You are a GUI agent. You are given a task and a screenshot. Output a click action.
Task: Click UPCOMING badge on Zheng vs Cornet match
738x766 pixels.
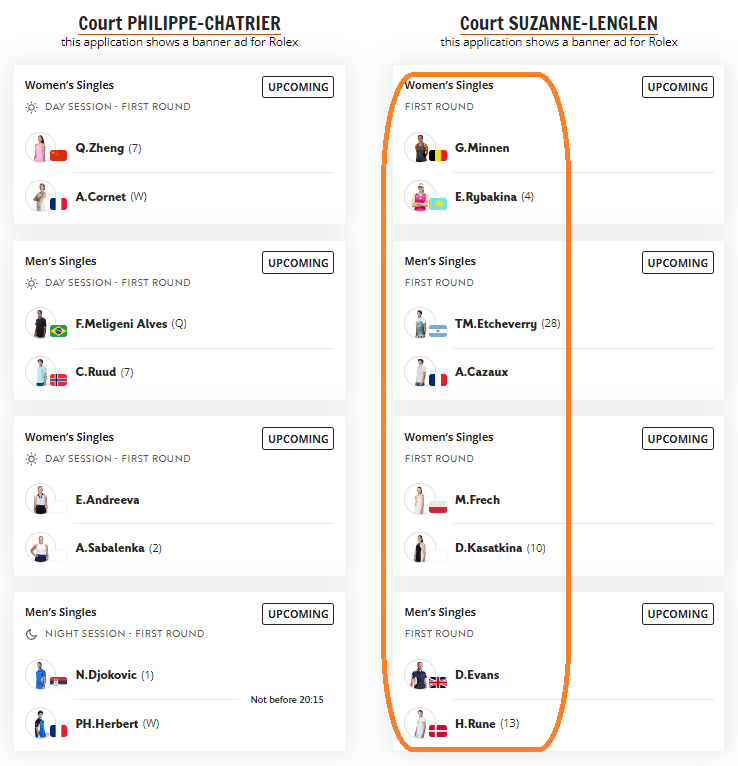pyautogui.click(x=298, y=87)
